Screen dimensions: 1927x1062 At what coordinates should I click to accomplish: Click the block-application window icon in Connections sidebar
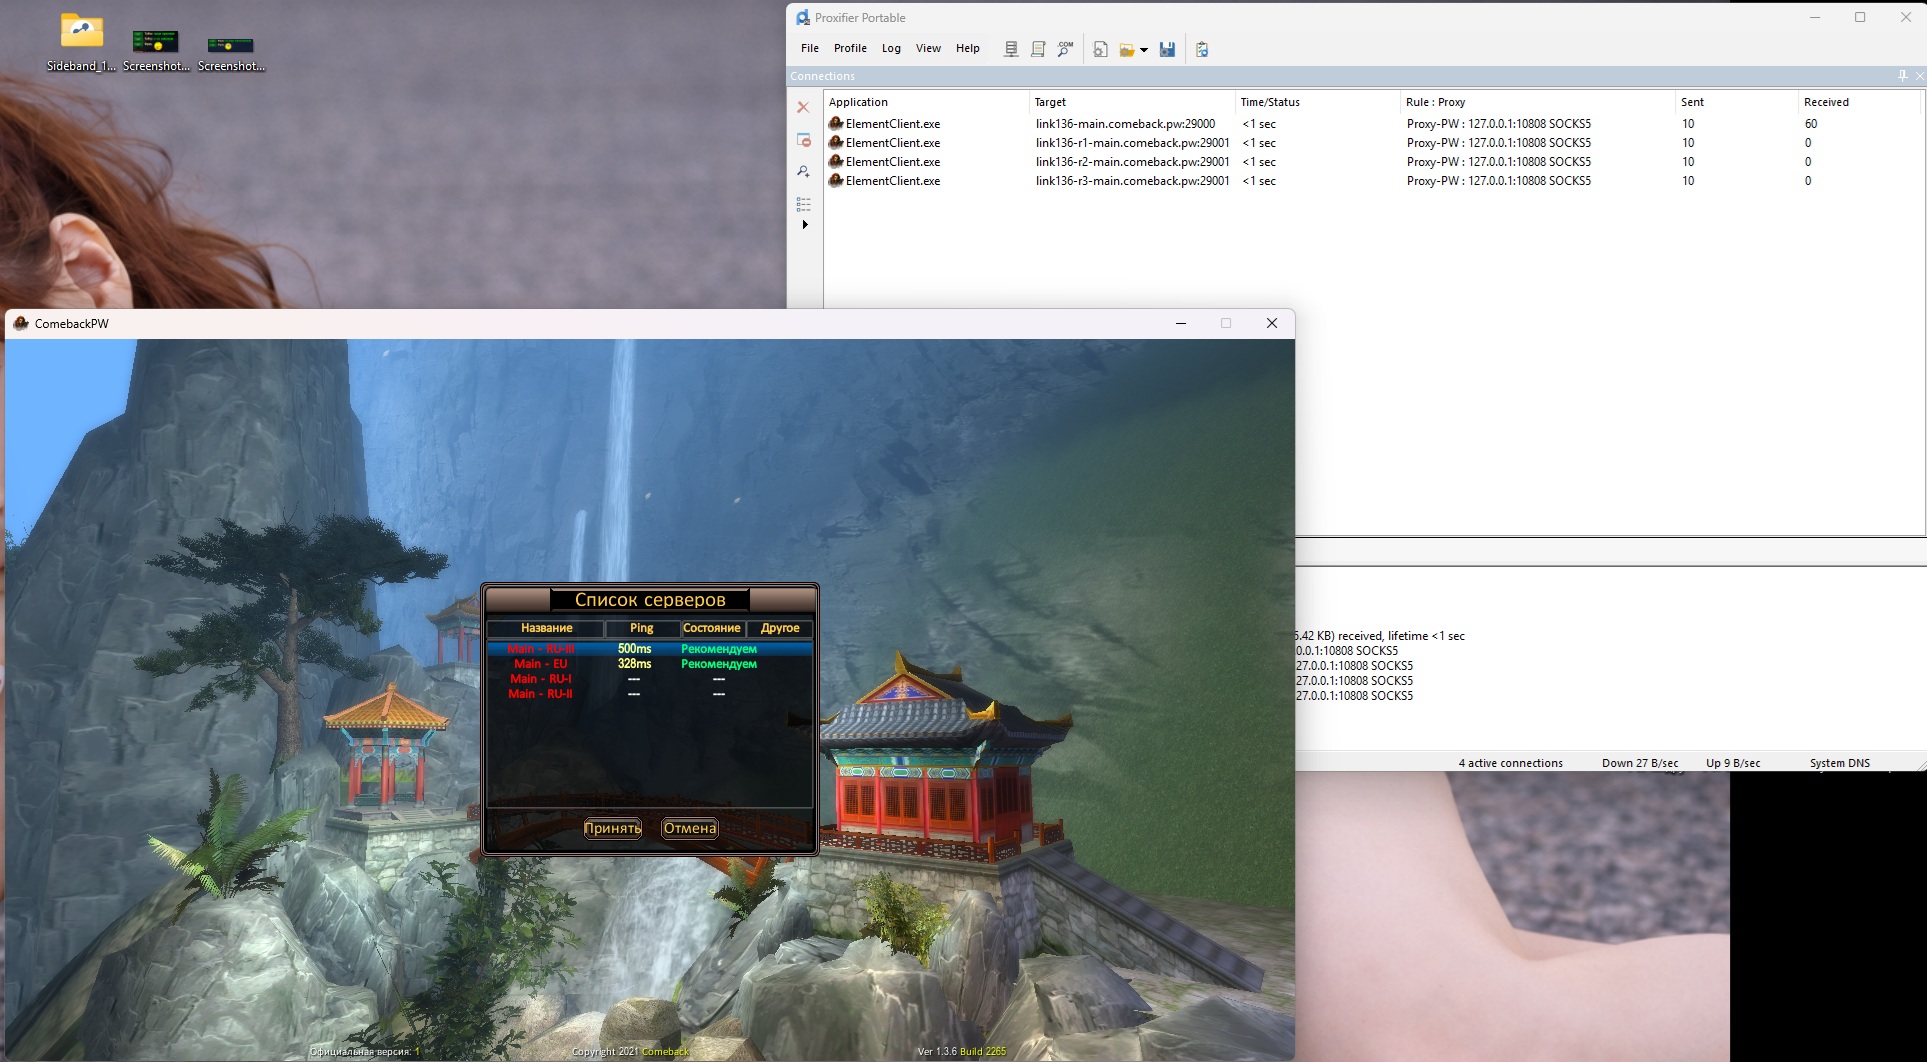(803, 140)
